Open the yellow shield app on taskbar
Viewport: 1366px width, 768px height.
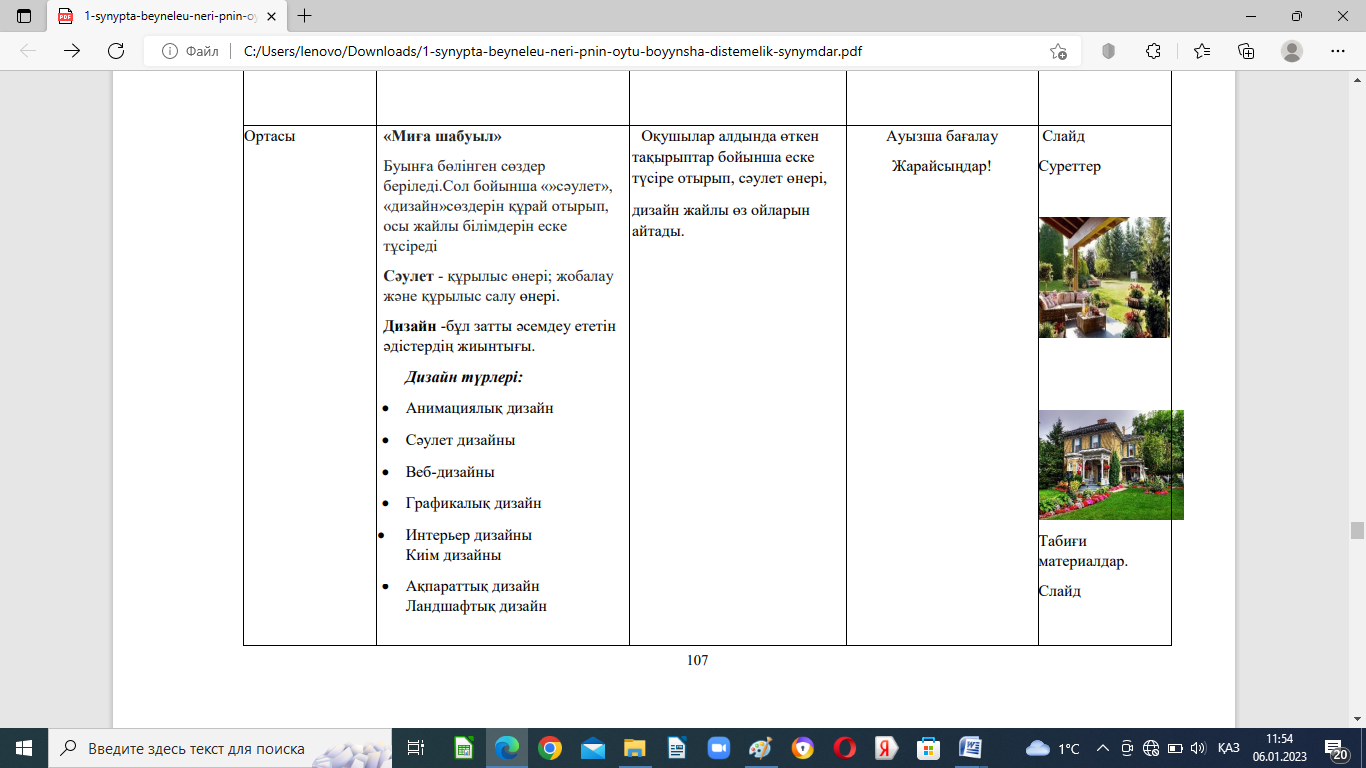[x=802, y=748]
